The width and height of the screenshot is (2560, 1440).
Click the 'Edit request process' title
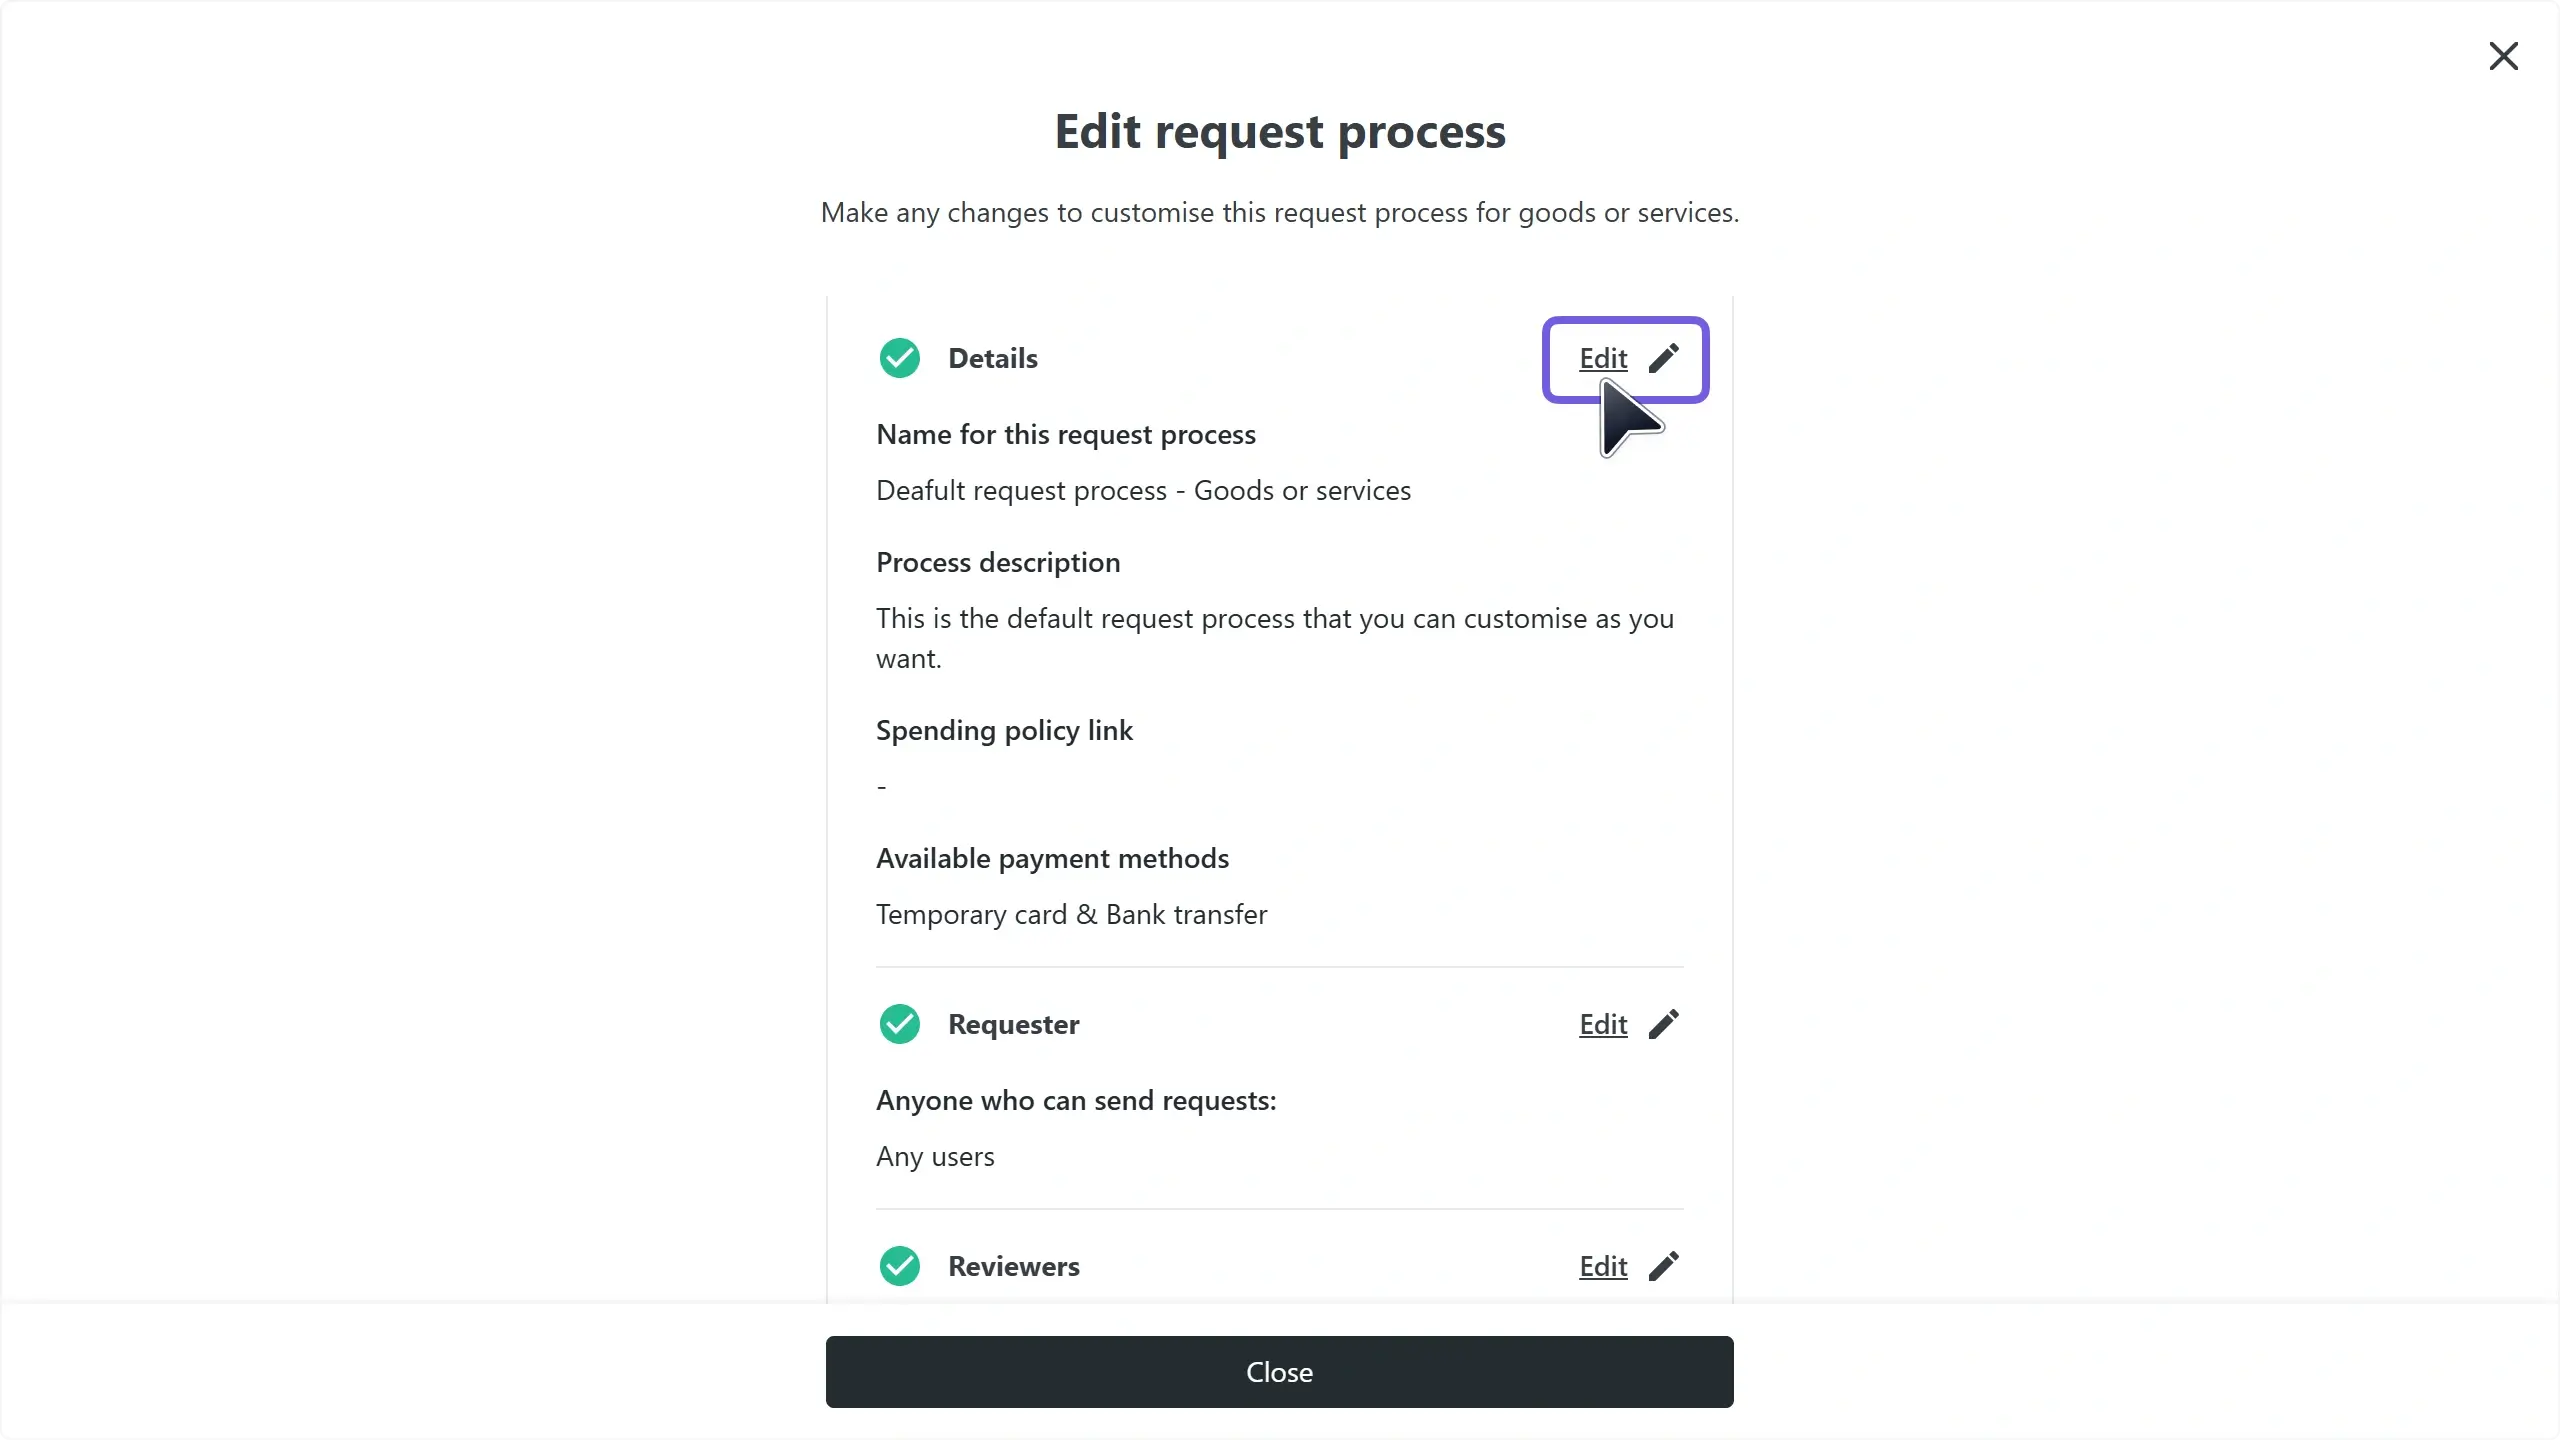1280,132
